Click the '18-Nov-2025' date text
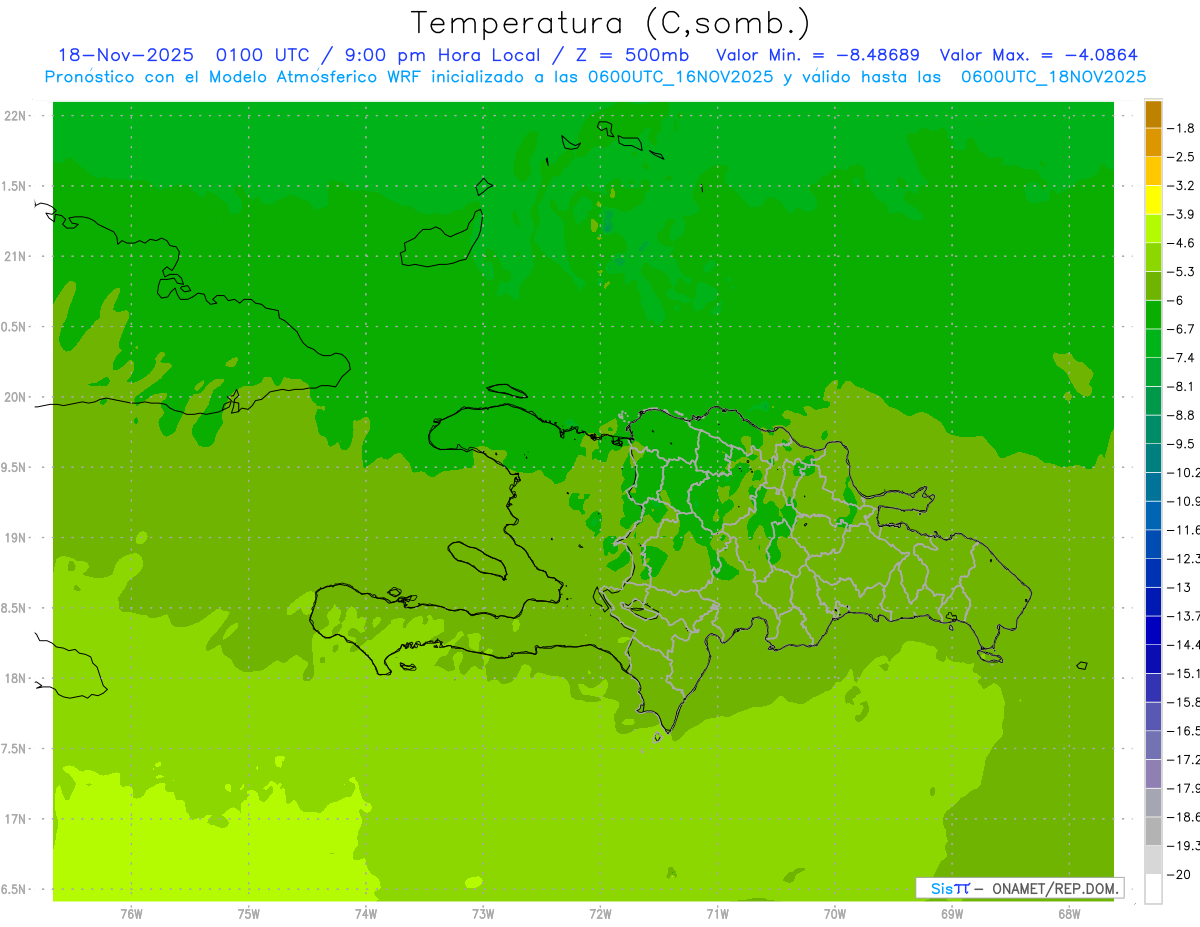Viewport: 1200px width, 927px height. click(x=126, y=55)
